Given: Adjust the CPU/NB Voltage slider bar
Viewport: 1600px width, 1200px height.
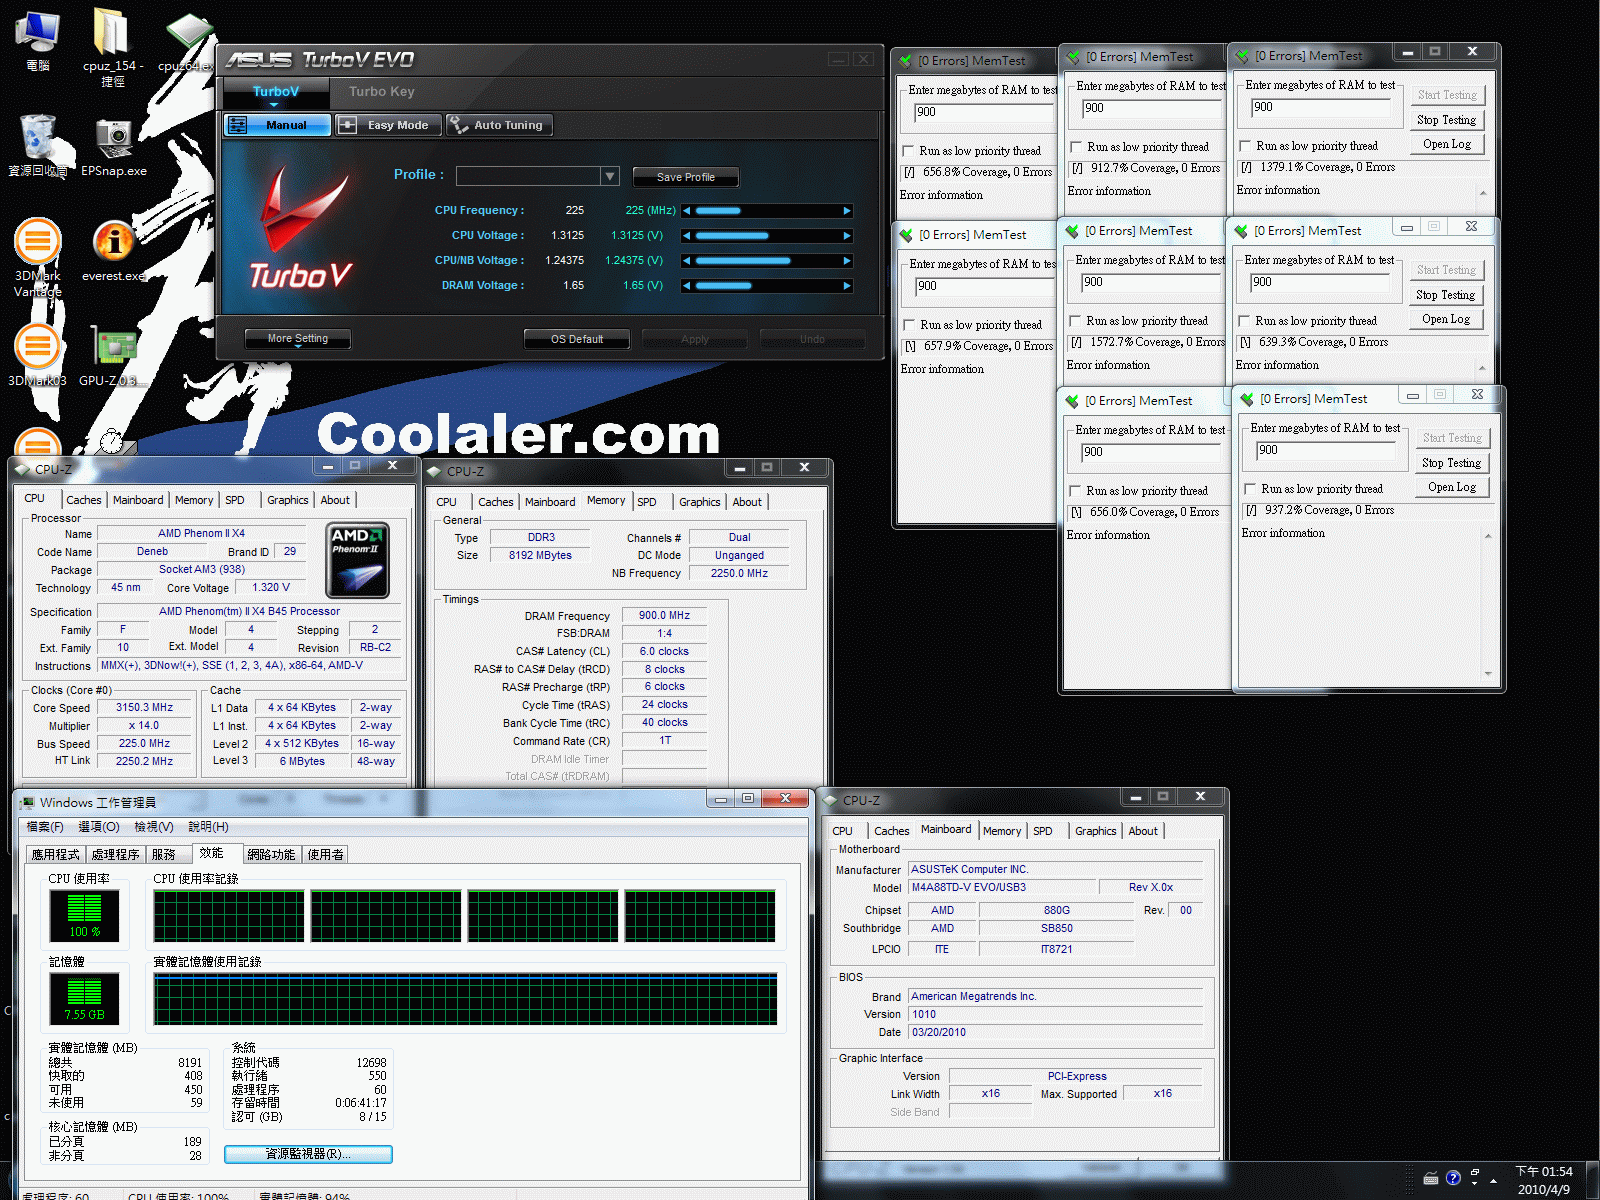Looking at the screenshot, I should (767, 261).
